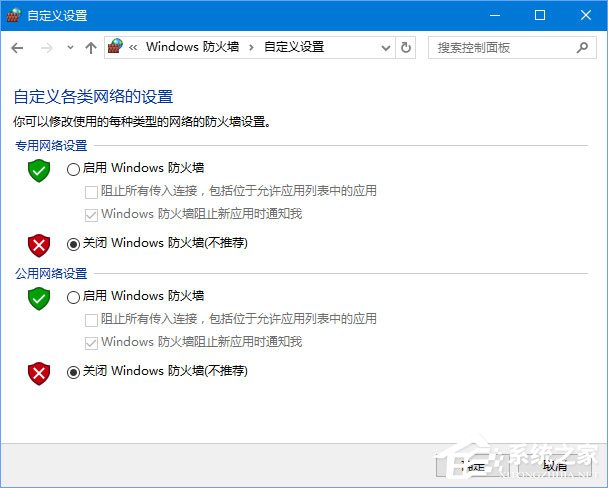Check 阻止所有传入连接 under 专用网络设置

[x=91, y=192]
